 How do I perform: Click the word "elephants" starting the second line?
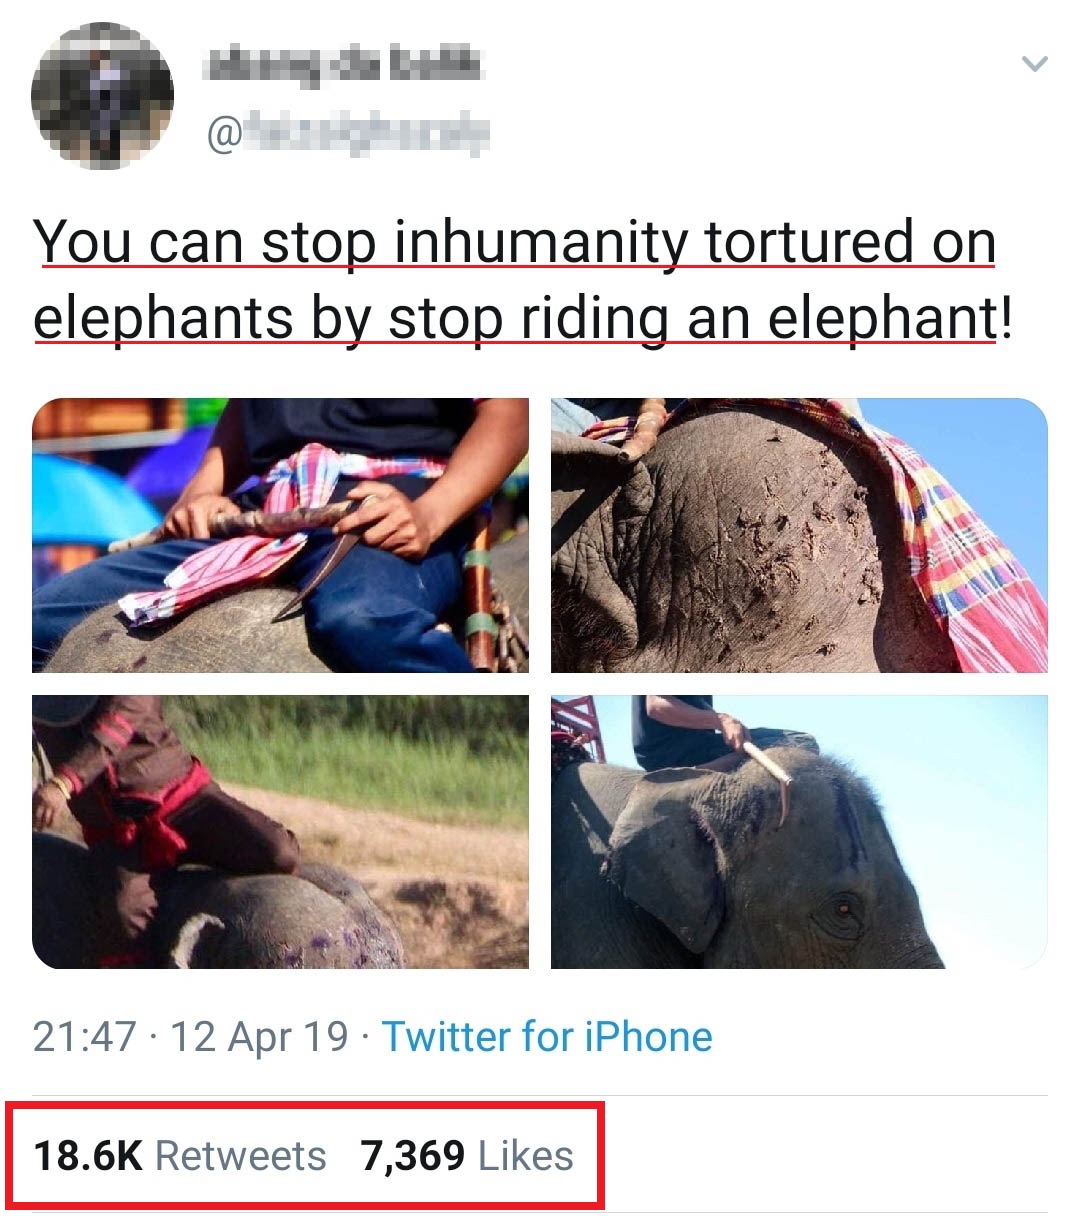pos(163,320)
